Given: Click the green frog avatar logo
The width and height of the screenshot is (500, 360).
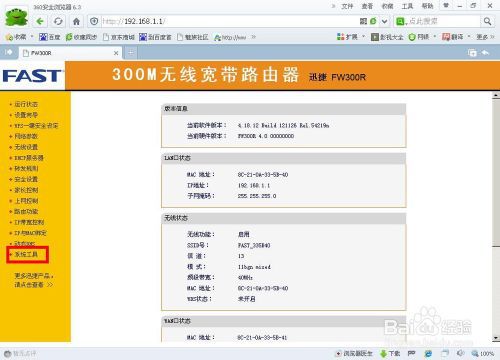Looking at the screenshot, I should point(16,17).
